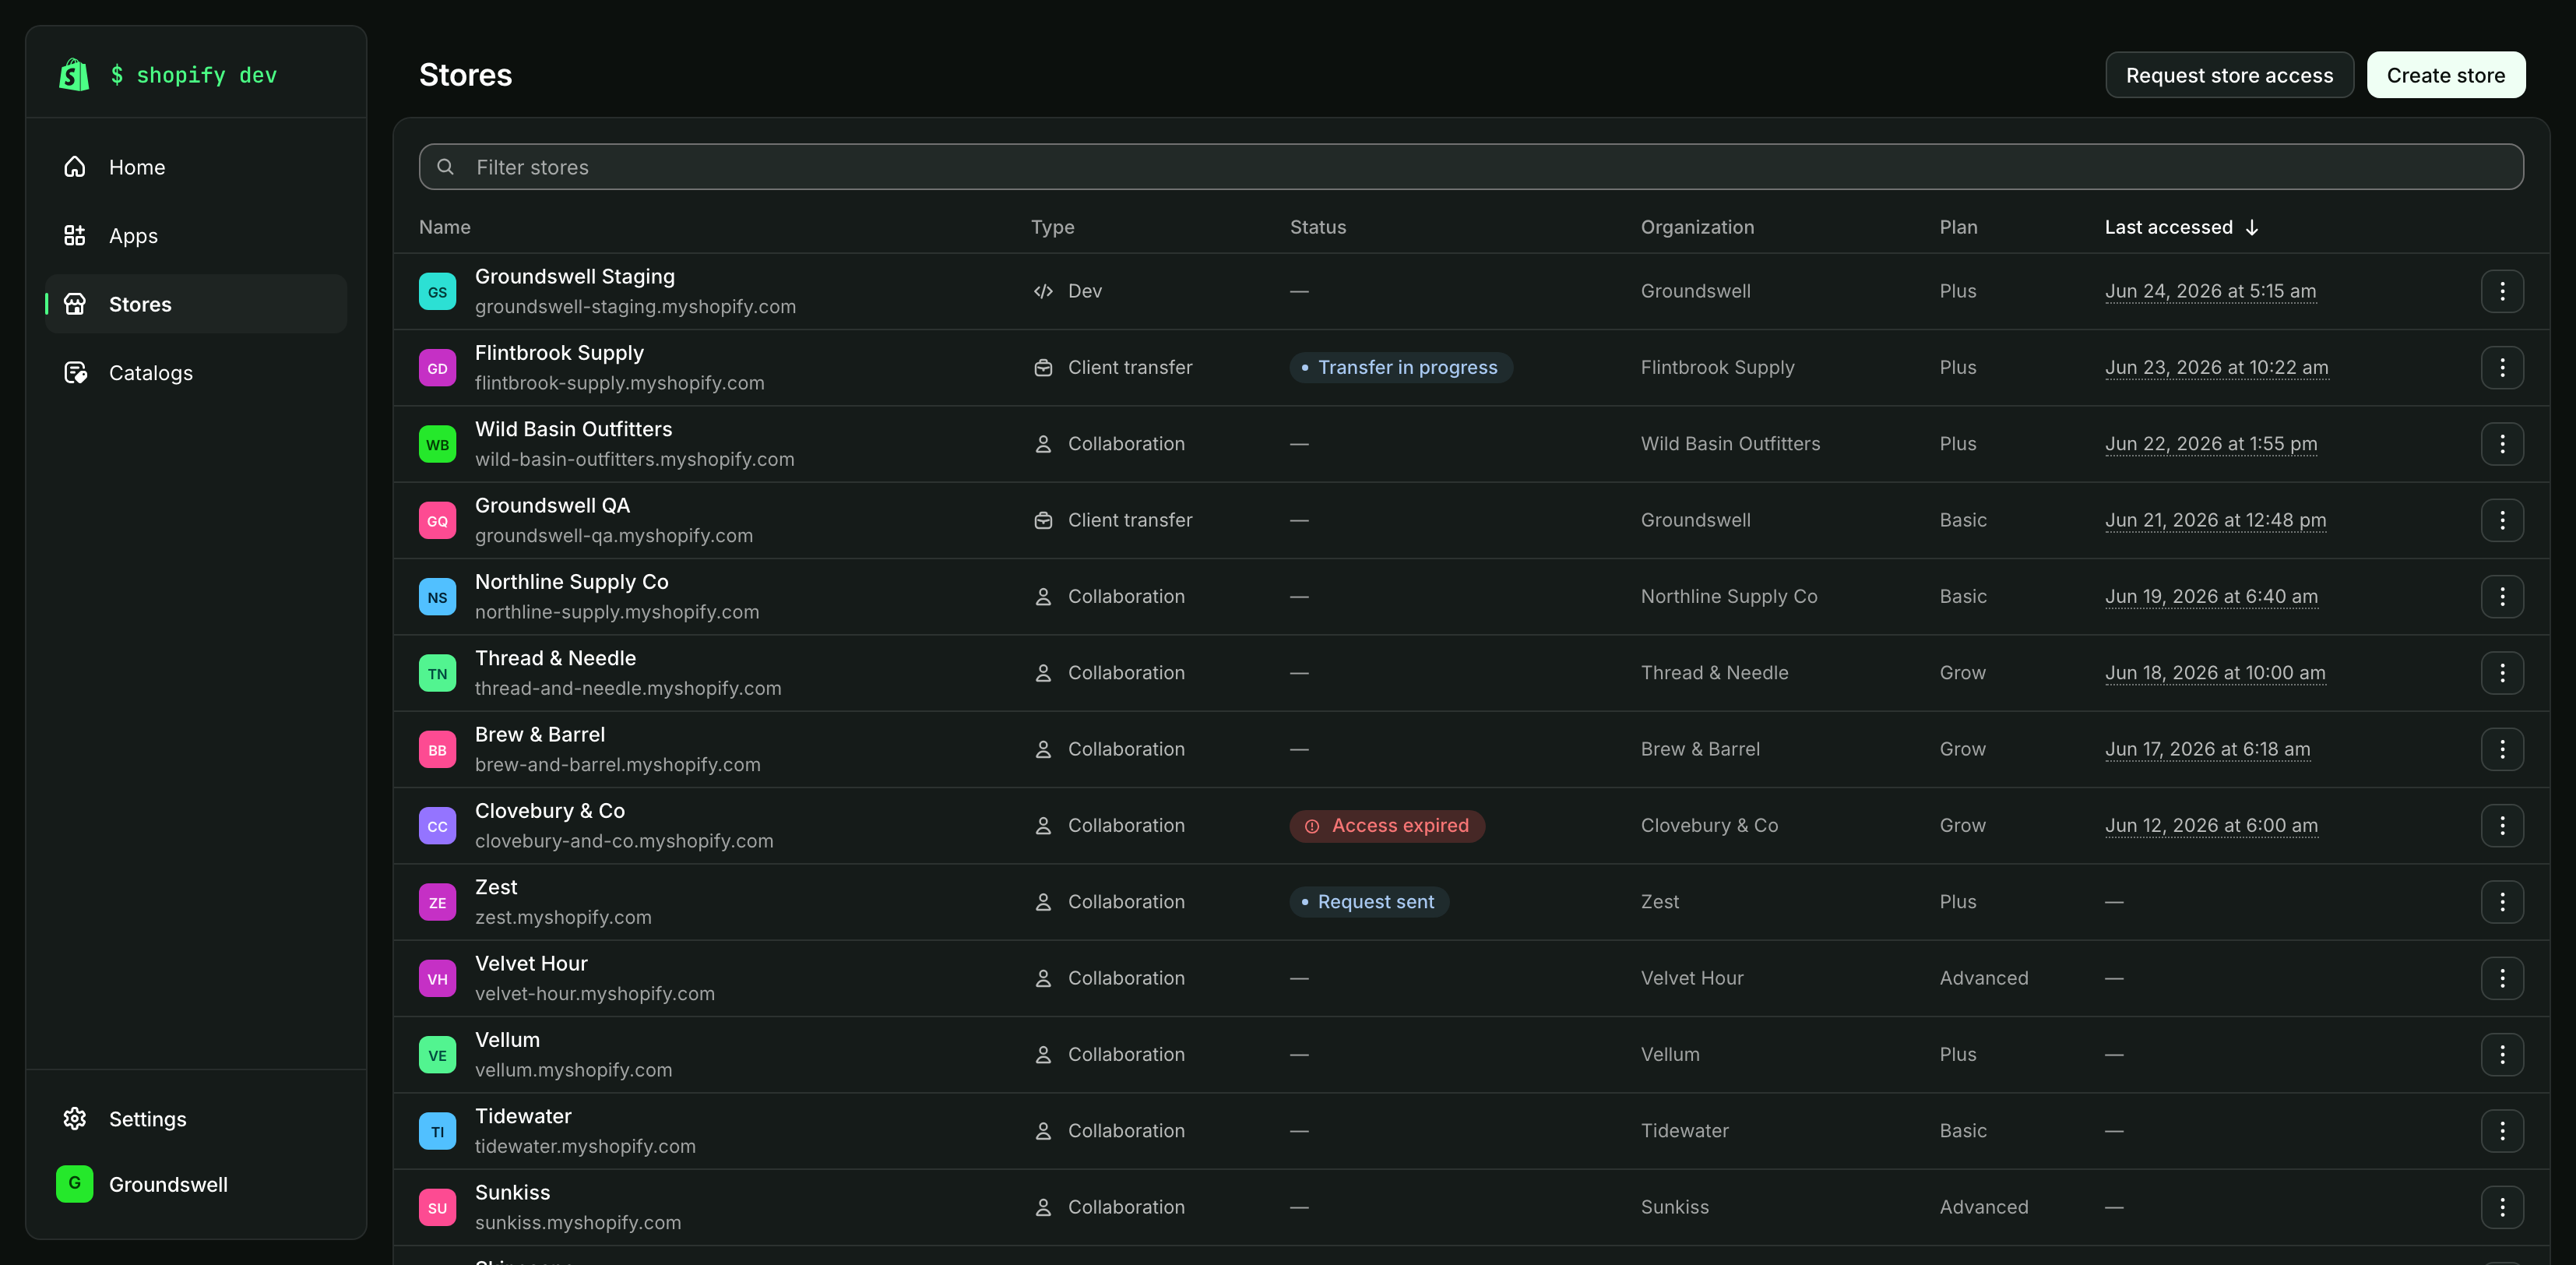
Task: Open actions menu for Zest
Action: tap(2502, 902)
